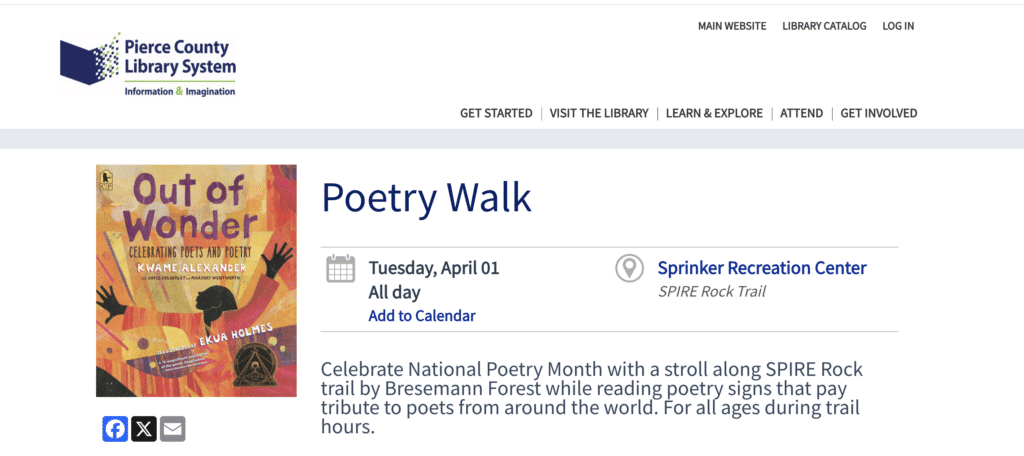This screenshot has width=1024, height=456.
Task: Click Add to Calendar link
Action: tap(422, 316)
